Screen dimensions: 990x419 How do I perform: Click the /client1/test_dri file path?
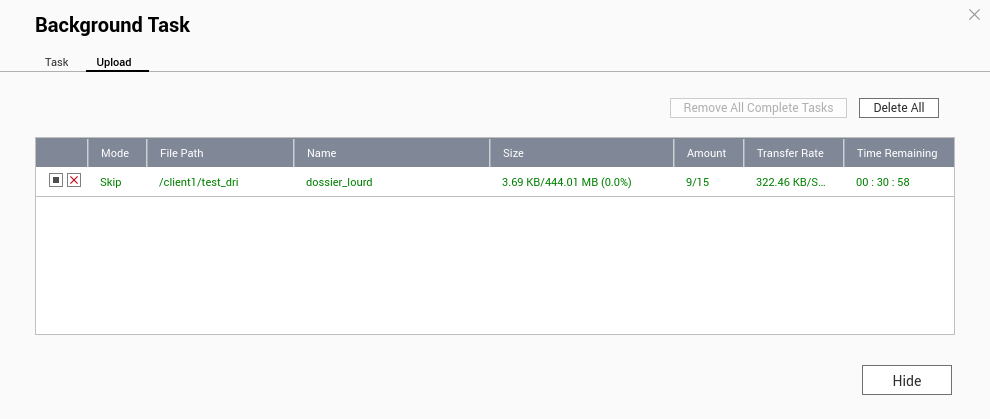point(199,182)
